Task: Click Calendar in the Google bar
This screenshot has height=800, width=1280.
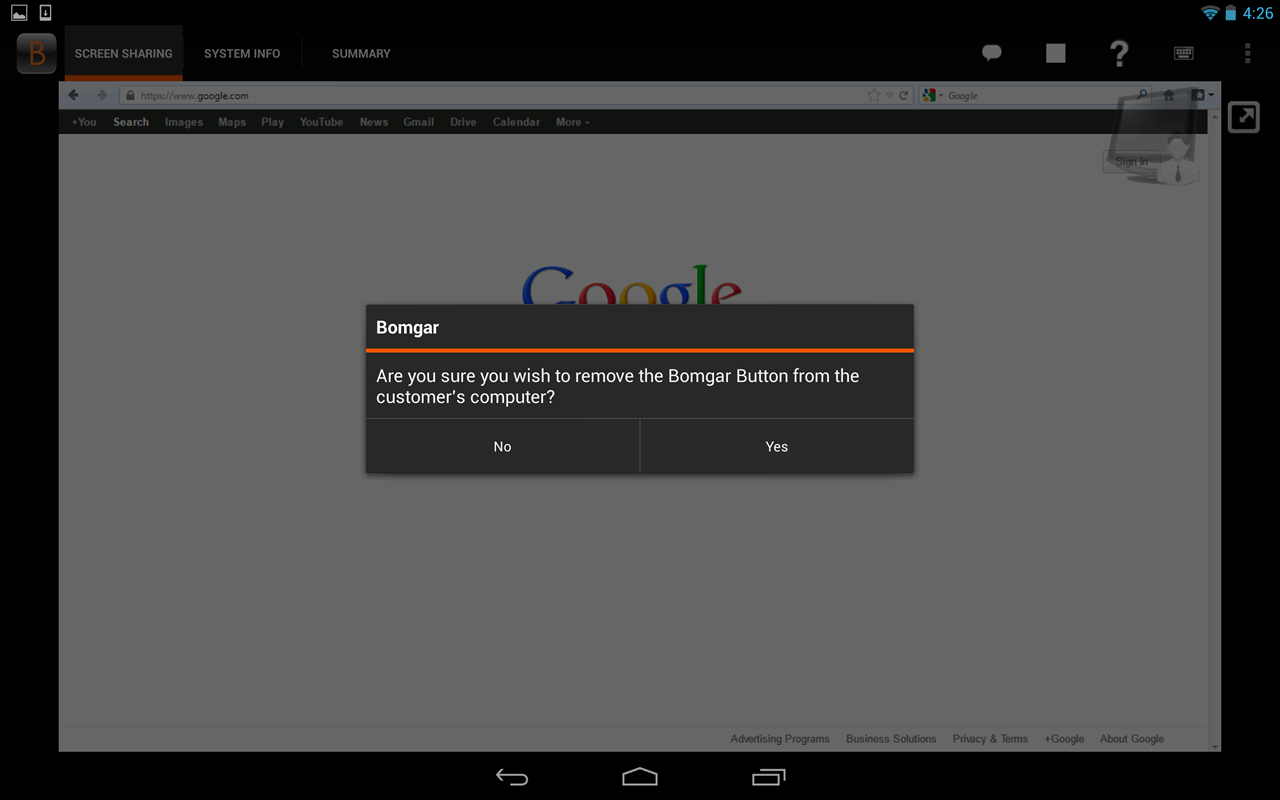Action: [x=516, y=122]
